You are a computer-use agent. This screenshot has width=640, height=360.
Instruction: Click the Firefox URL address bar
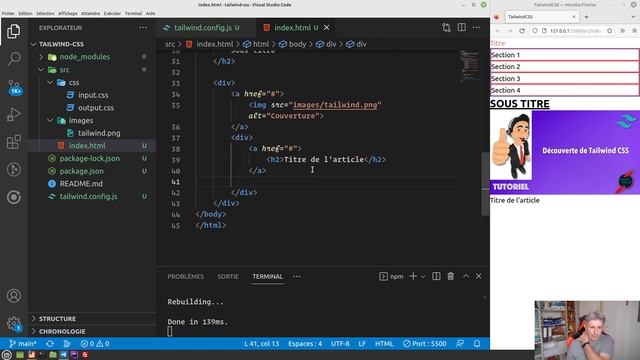(x=576, y=31)
